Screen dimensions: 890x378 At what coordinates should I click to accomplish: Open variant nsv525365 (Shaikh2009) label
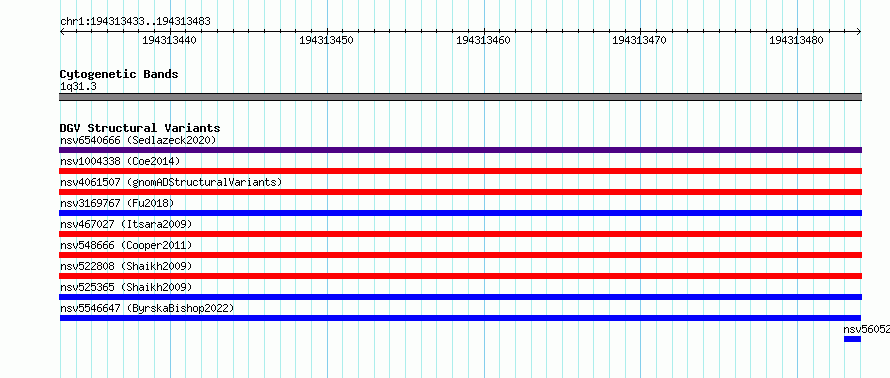126,287
